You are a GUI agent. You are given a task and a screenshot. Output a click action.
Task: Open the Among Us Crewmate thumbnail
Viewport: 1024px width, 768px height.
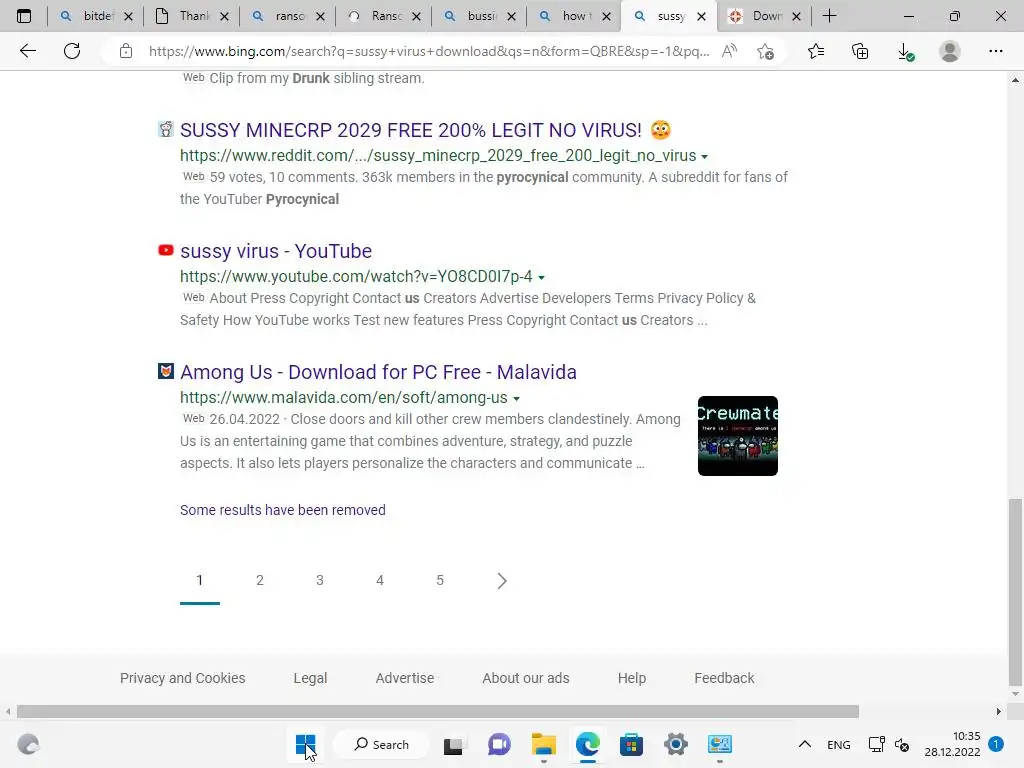737,436
